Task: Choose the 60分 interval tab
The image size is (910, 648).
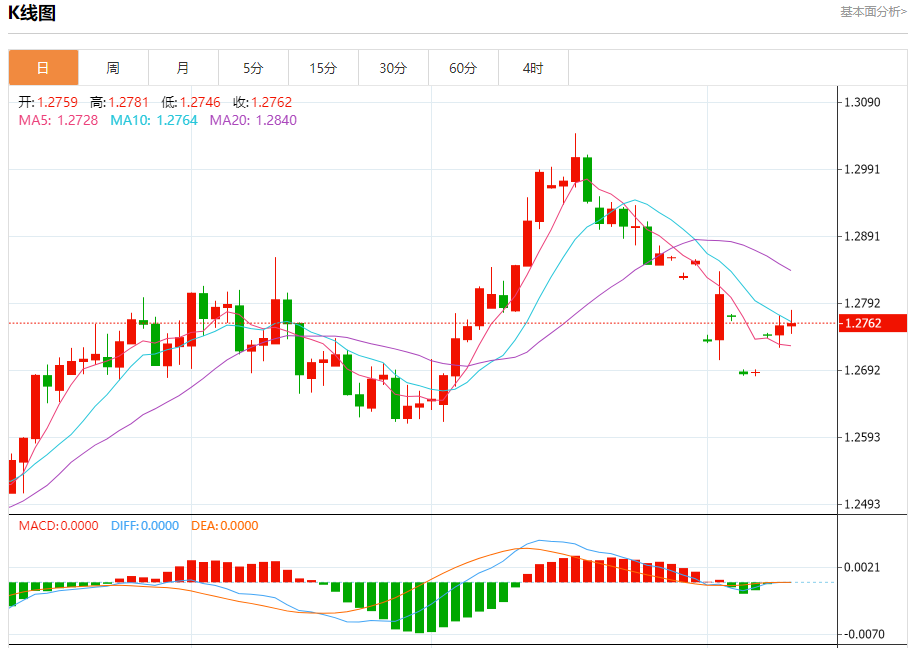Action: click(463, 68)
